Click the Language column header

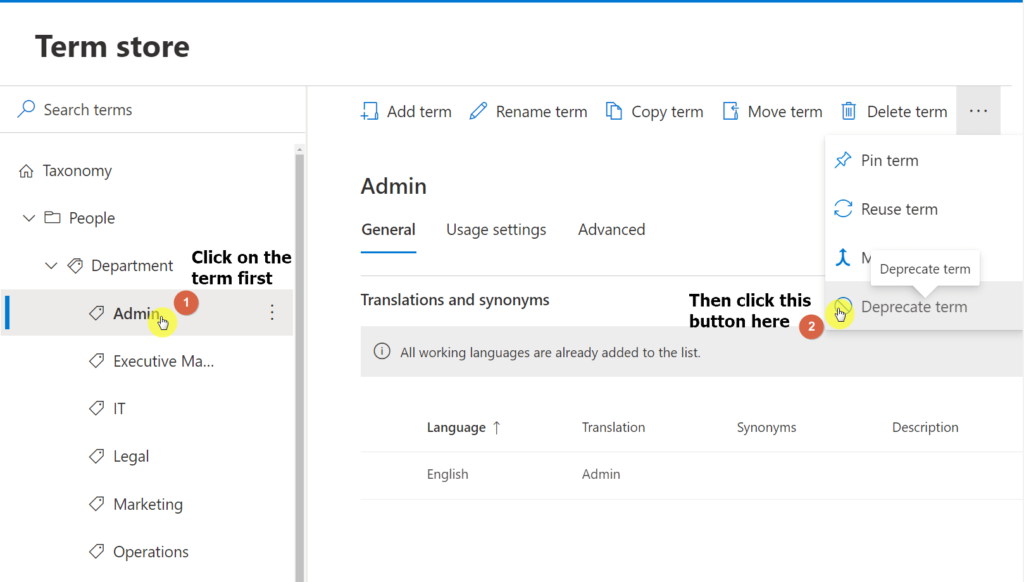456,427
